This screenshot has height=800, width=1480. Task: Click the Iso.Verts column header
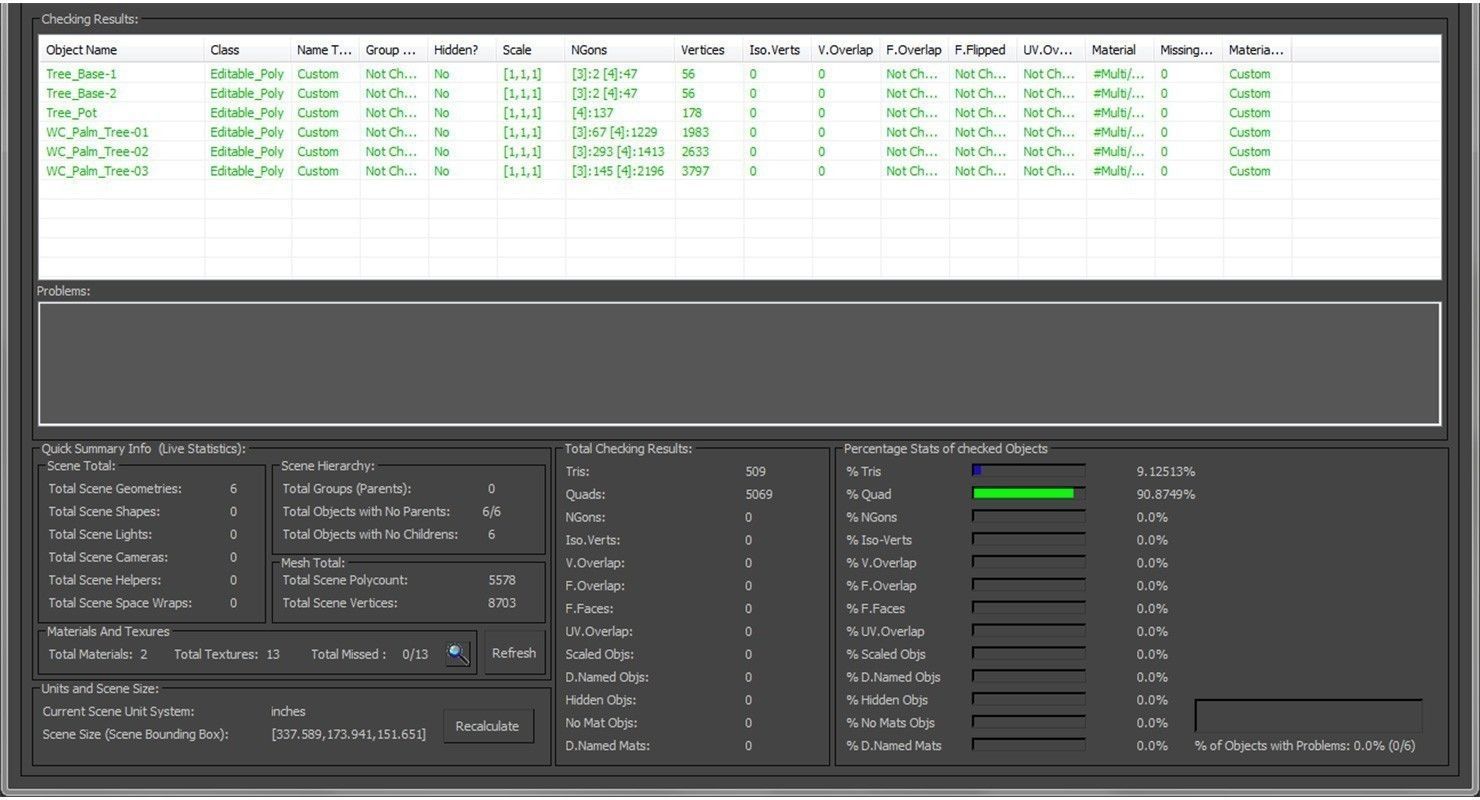point(777,50)
